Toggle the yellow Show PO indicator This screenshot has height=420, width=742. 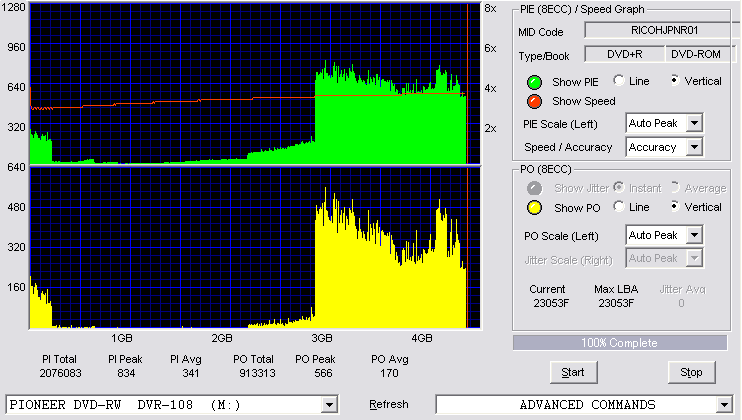[x=534, y=208]
